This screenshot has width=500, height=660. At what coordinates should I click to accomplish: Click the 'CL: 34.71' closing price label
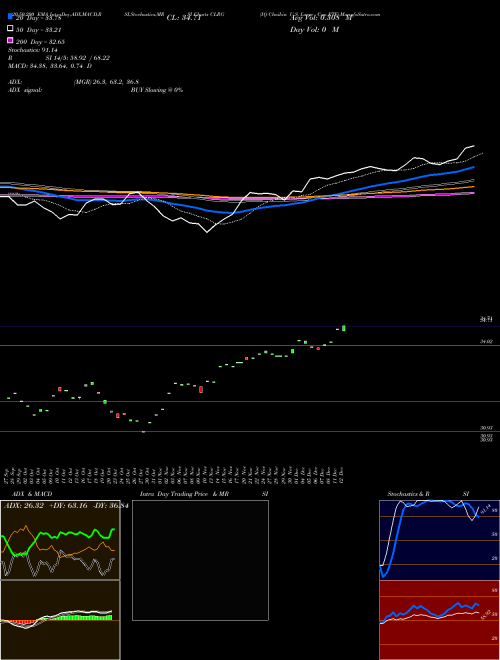tap(184, 18)
